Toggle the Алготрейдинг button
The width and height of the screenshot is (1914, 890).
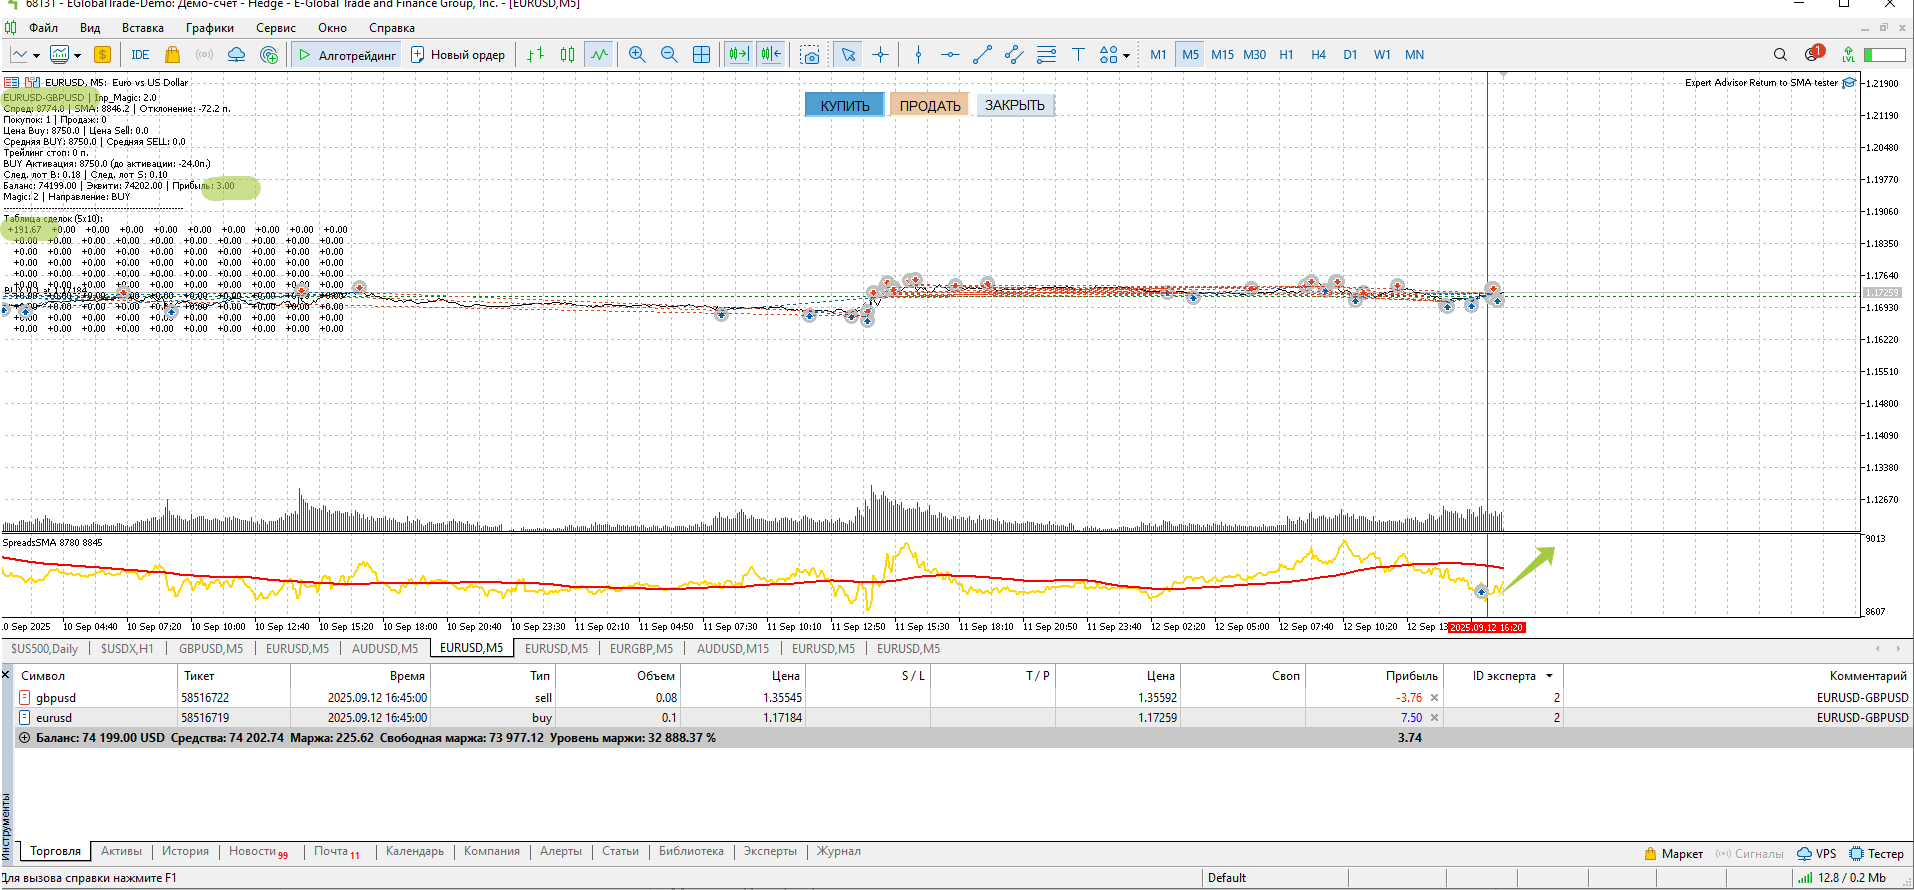pyautogui.click(x=347, y=55)
